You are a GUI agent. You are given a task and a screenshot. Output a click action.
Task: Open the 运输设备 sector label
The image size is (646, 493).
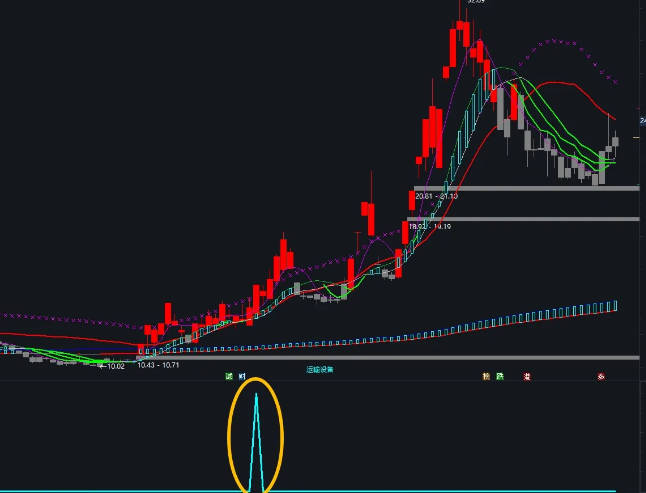[320, 369]
